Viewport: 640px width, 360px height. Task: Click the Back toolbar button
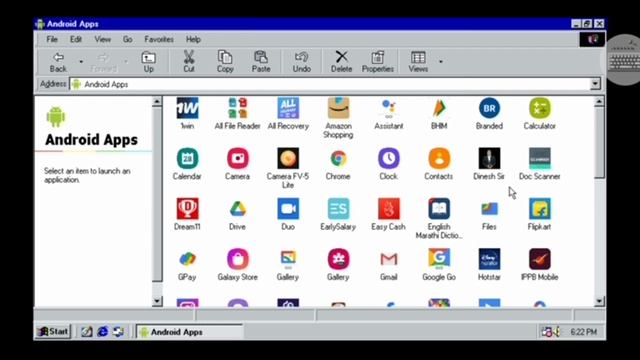click(x=58, y=62)
